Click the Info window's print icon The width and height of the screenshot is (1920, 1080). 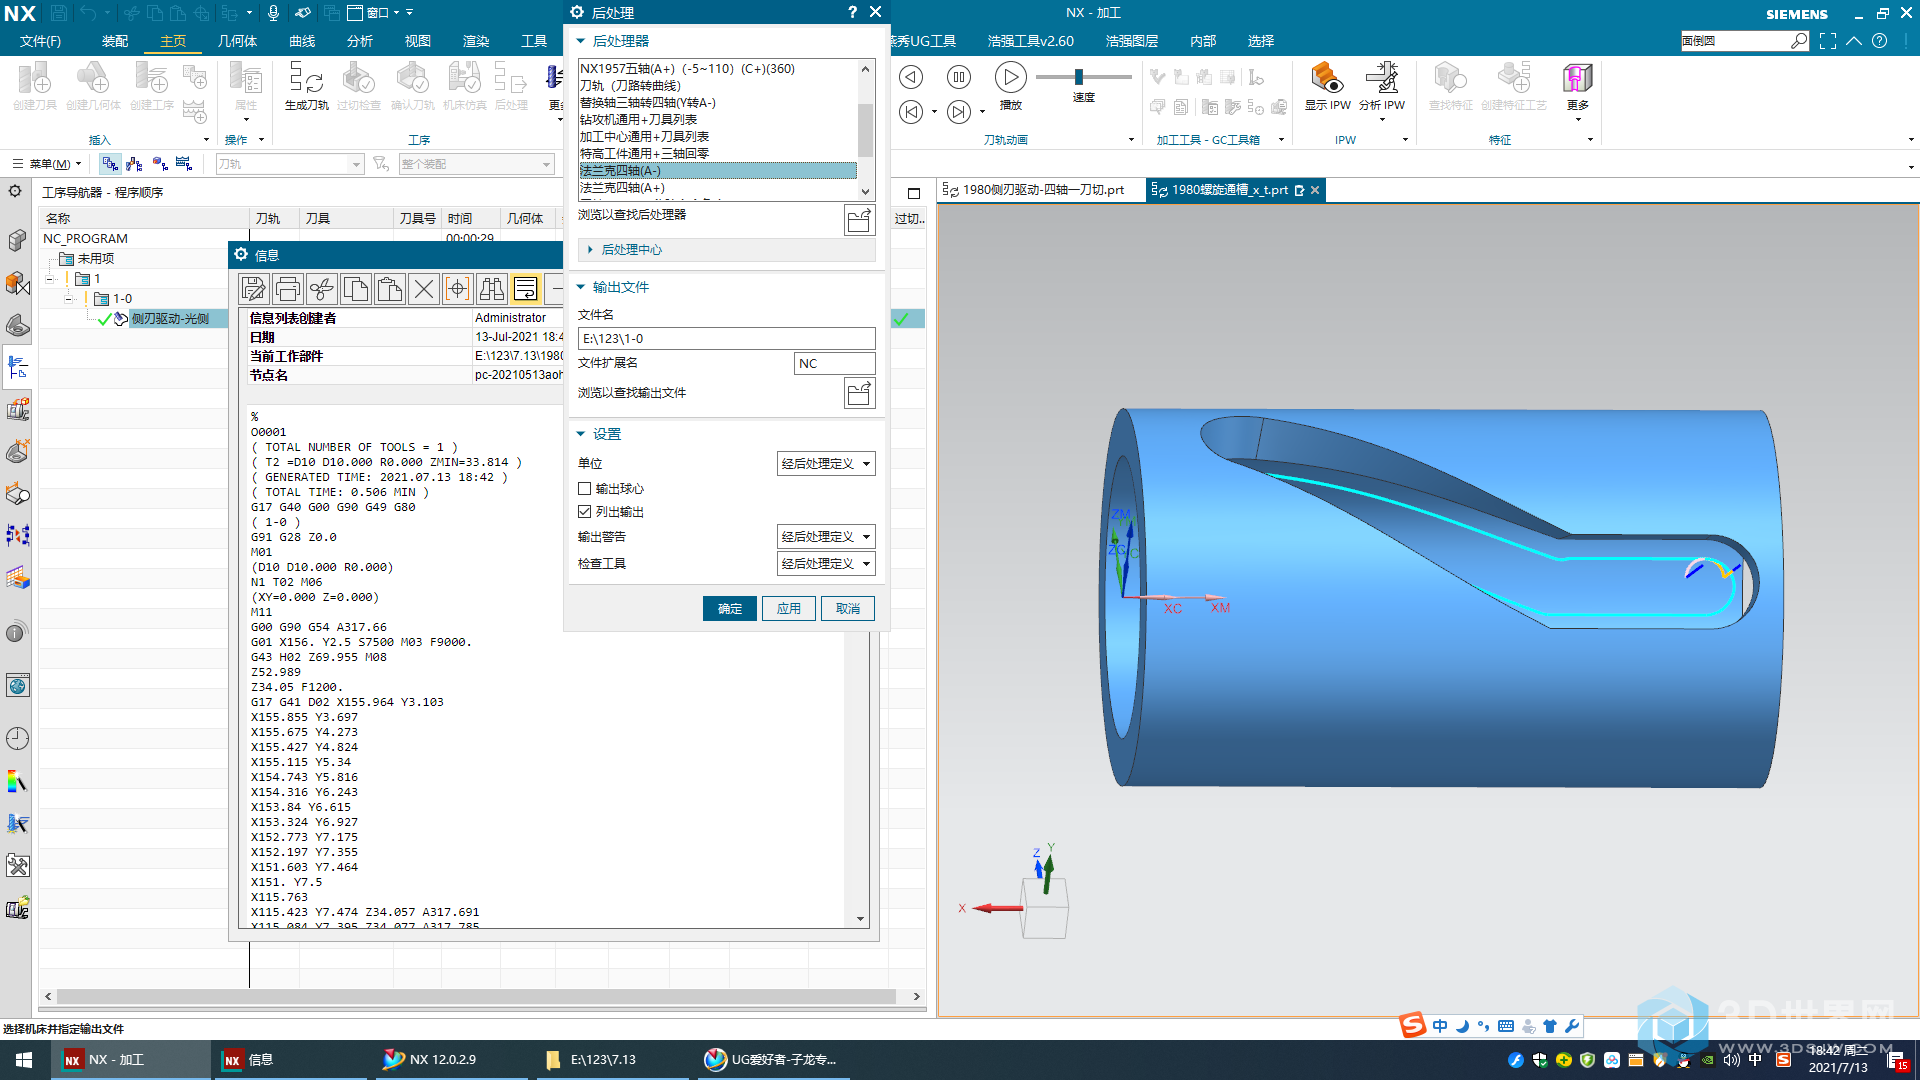point(288,289)
